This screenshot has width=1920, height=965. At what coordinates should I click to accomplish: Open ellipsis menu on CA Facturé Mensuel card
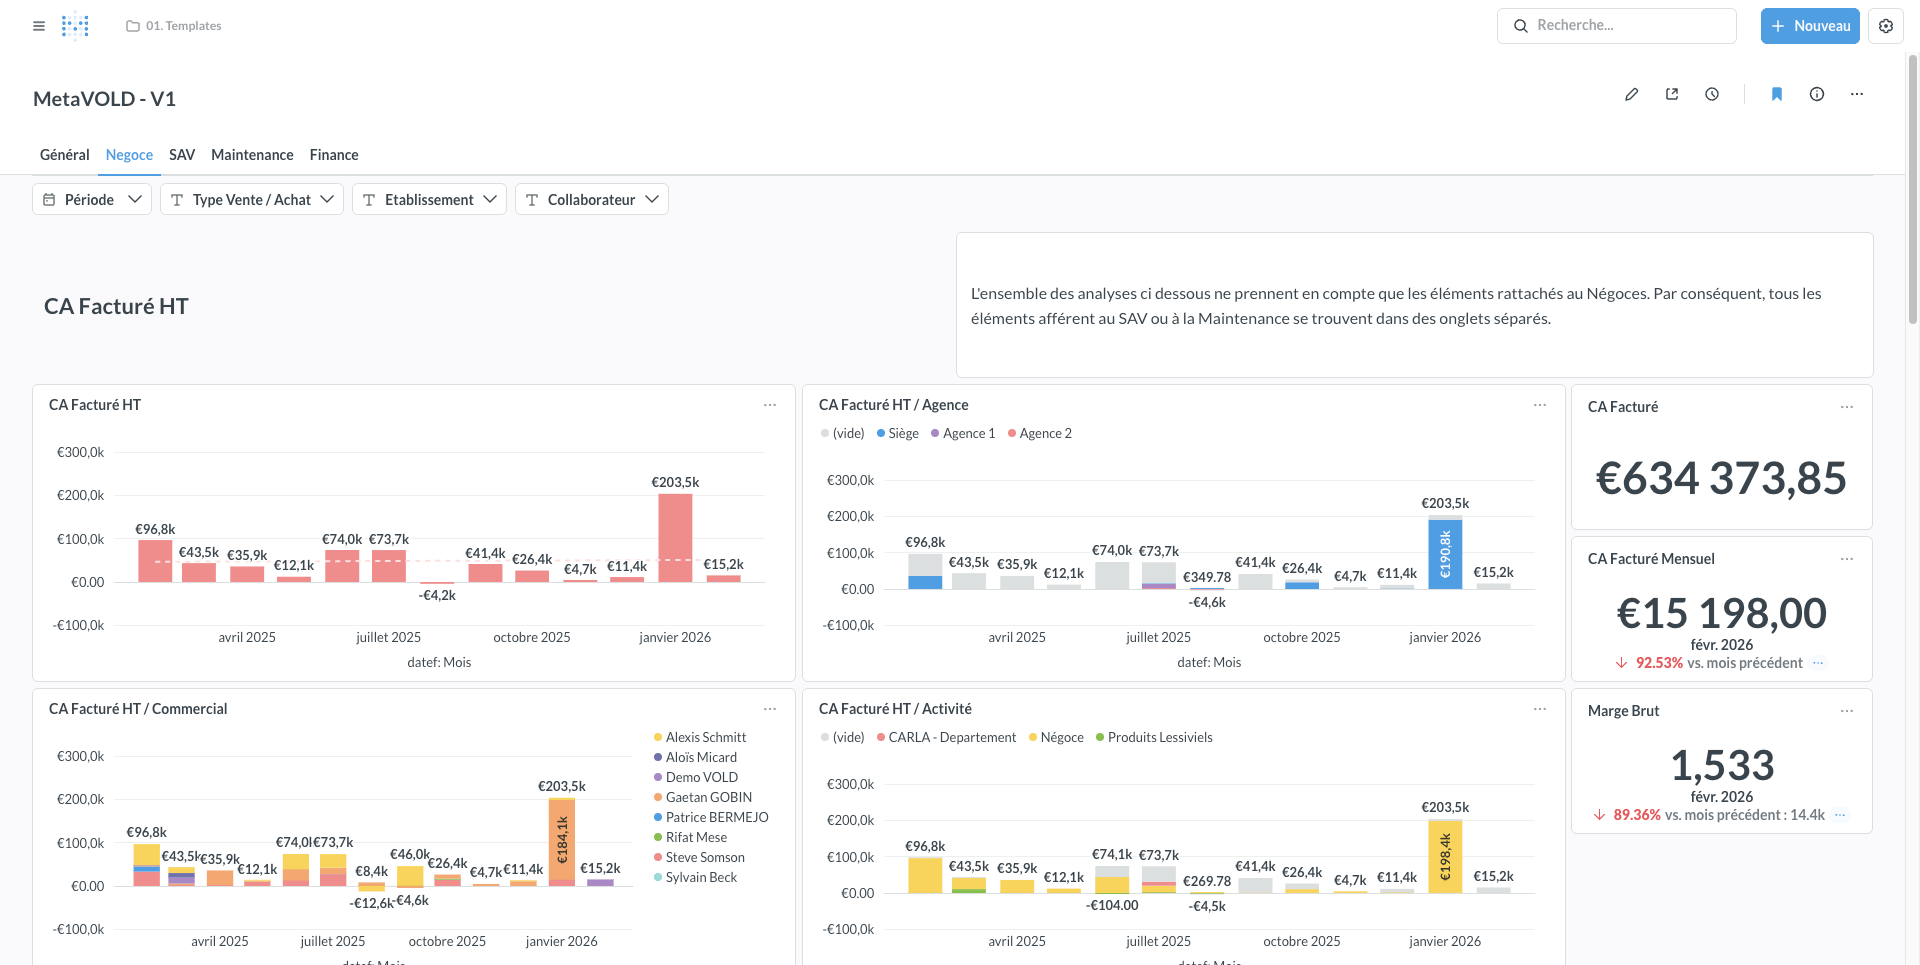1847,559
